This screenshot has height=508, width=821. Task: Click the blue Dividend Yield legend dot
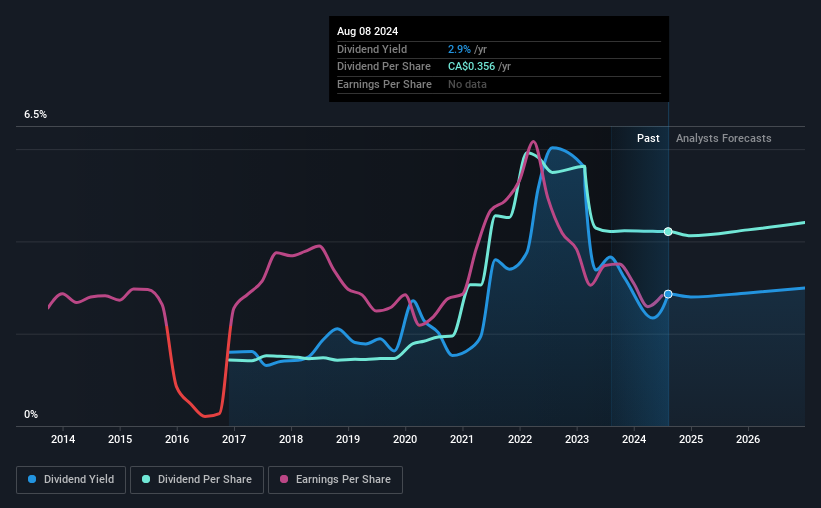coord(32,479)
